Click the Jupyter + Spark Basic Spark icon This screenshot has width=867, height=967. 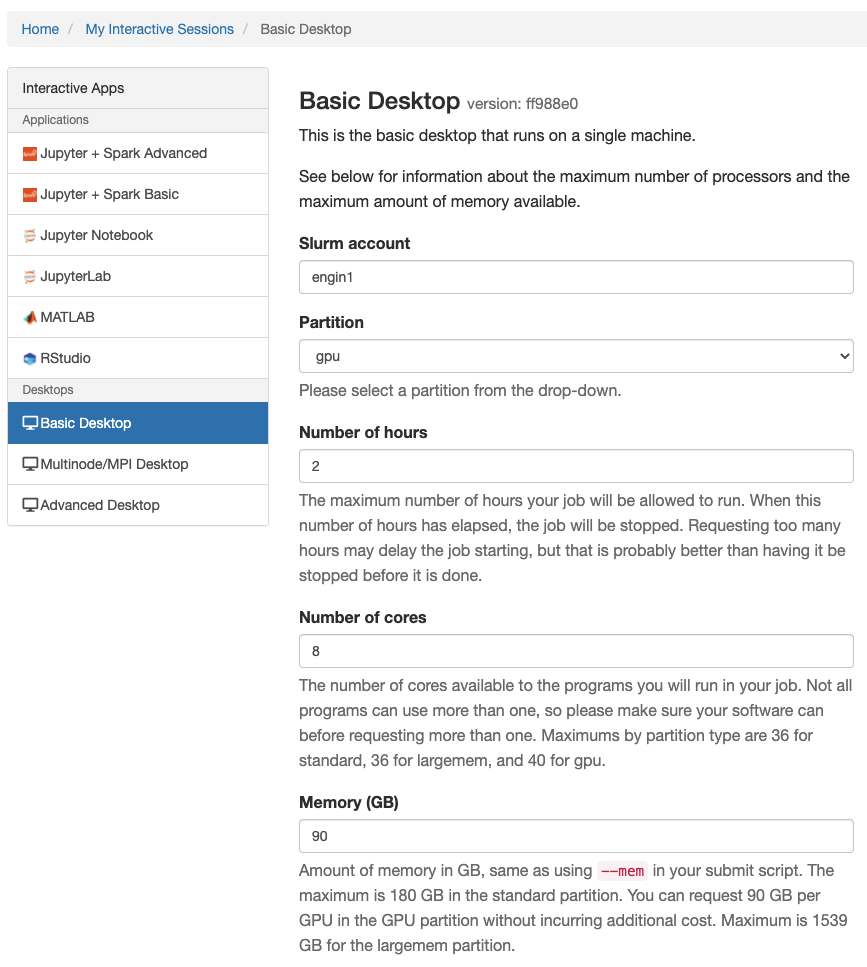[x=30, y=195]
